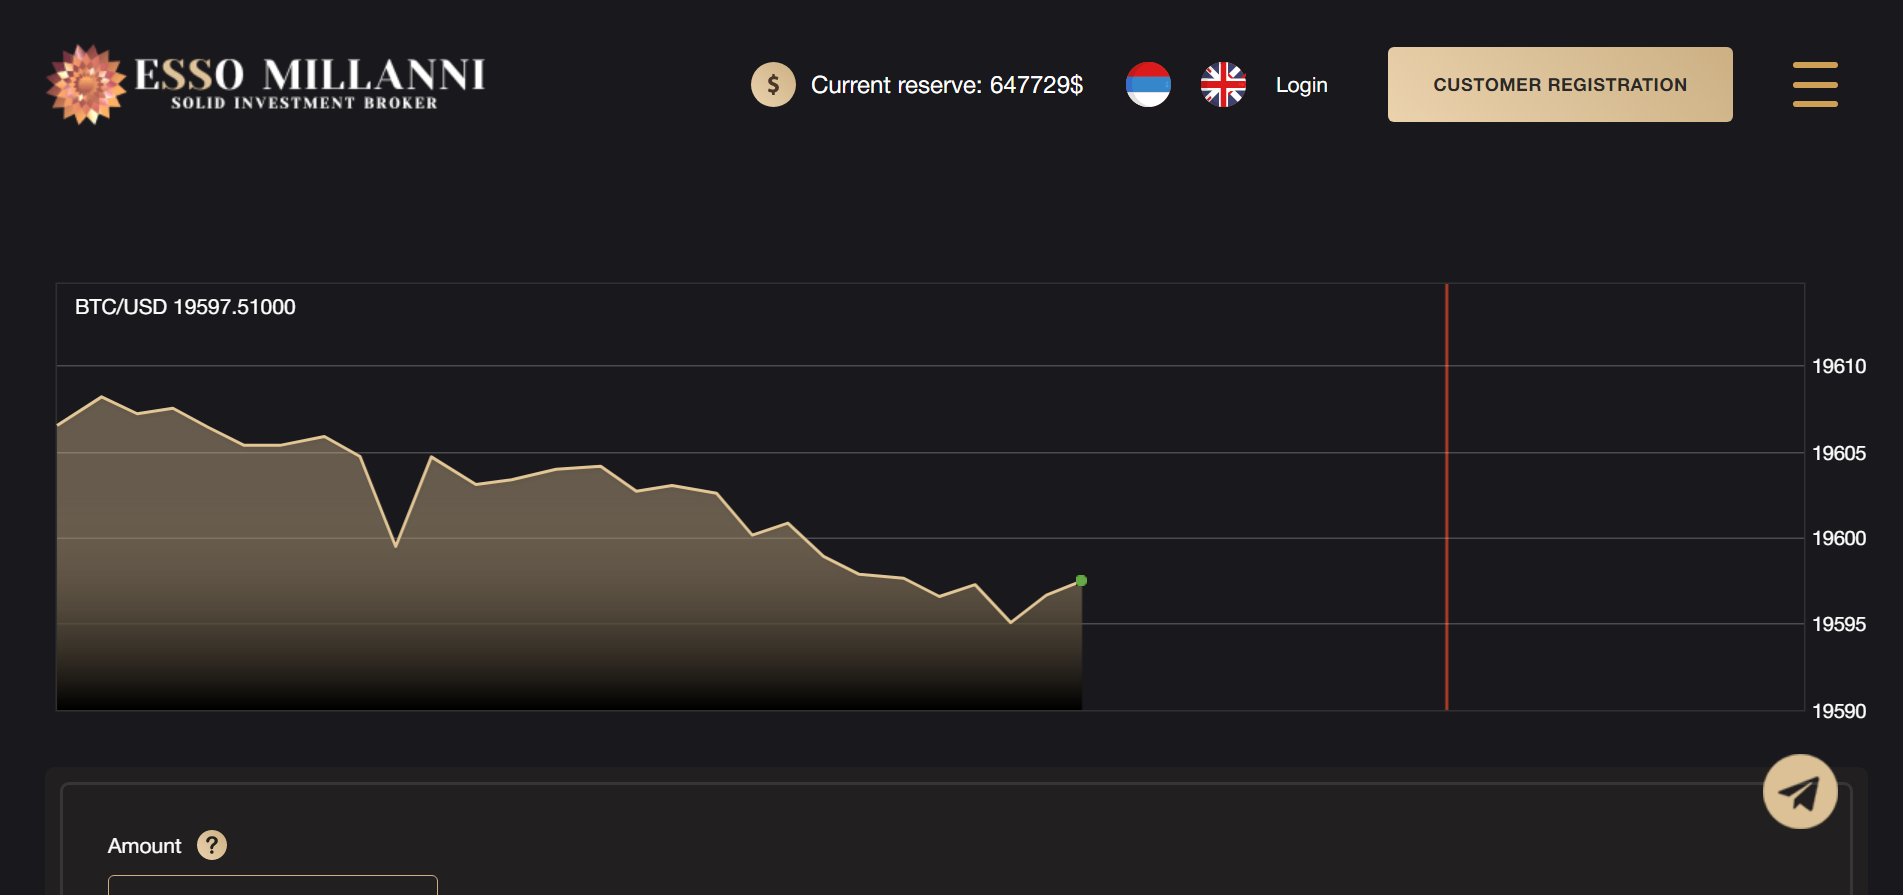
Task: Click the 19610 price axis label
Action: point(1838,366)
